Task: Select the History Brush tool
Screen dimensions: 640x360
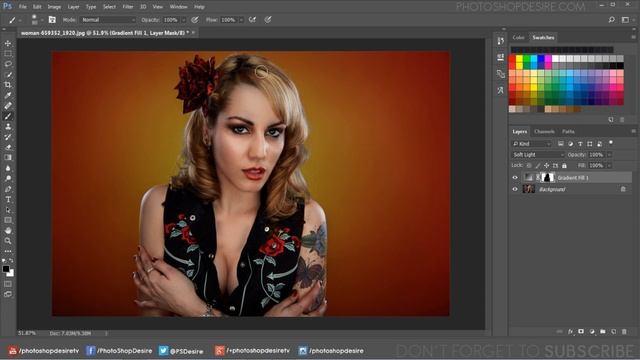Action: coord(8,137)
